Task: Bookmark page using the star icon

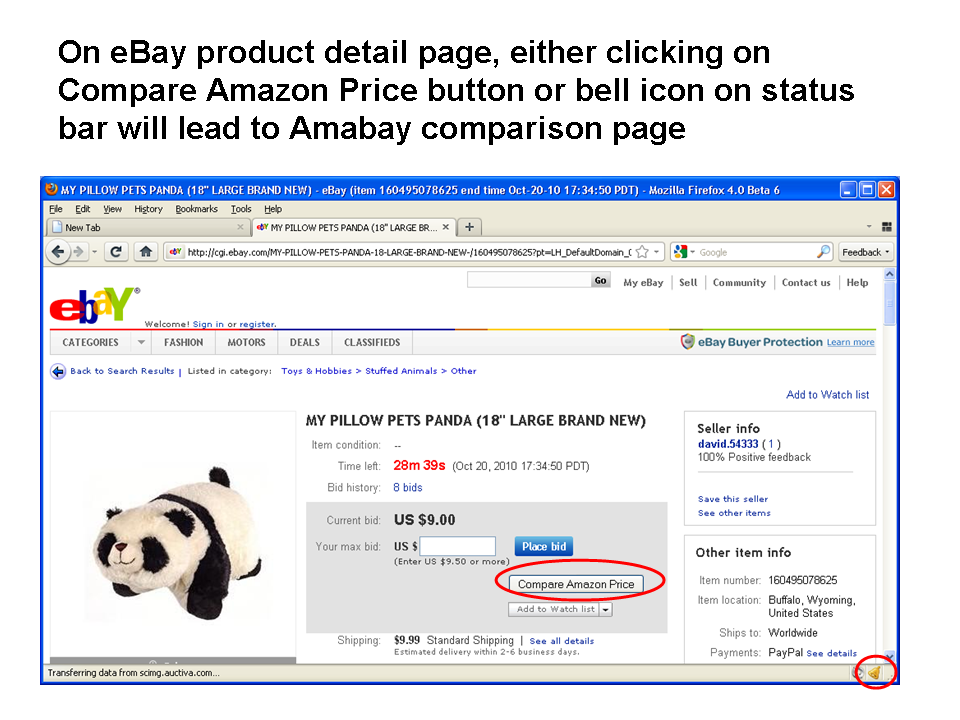Action: click(x=642, y=252)
